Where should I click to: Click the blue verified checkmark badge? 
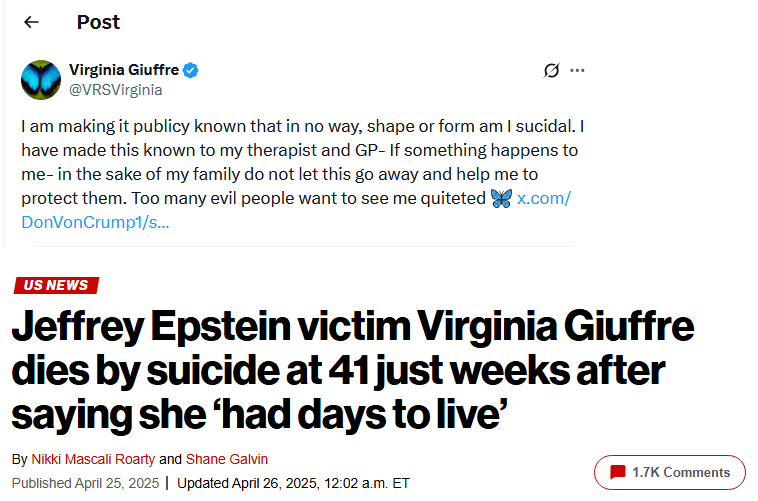pyautogui.click(x=190, y=70)
